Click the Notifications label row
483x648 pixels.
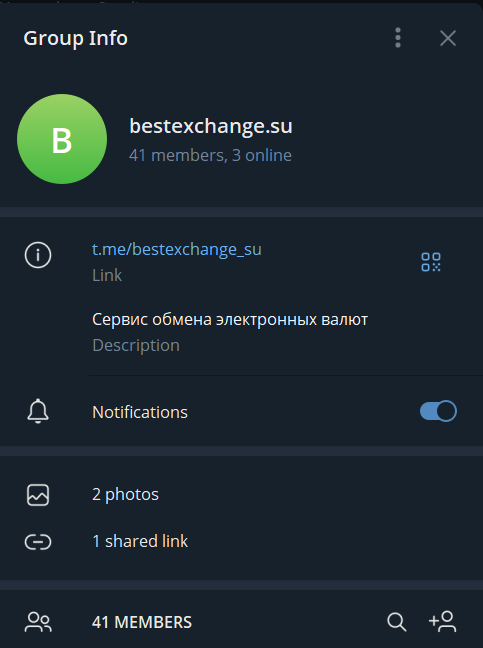pos(241,412)
